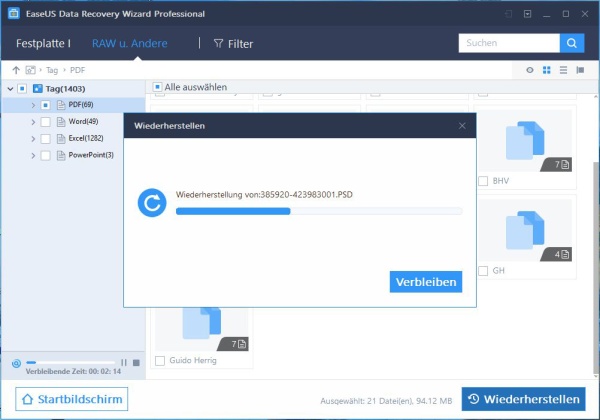Click the GH folder thumbnail
This screenshot has height=420, width=600.
[x=525, y=230]
